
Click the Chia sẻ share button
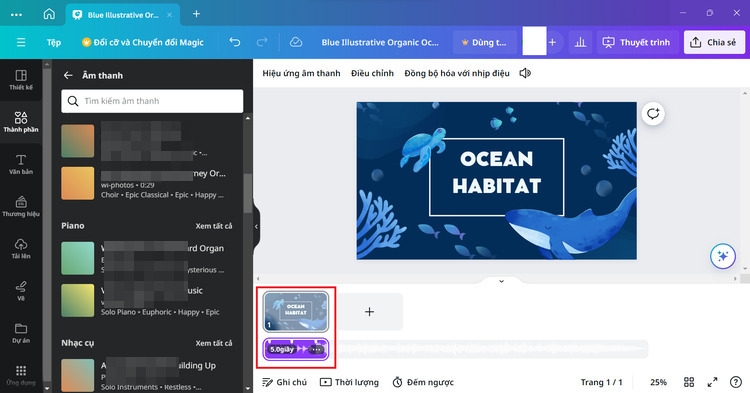(x=714, y=42)
